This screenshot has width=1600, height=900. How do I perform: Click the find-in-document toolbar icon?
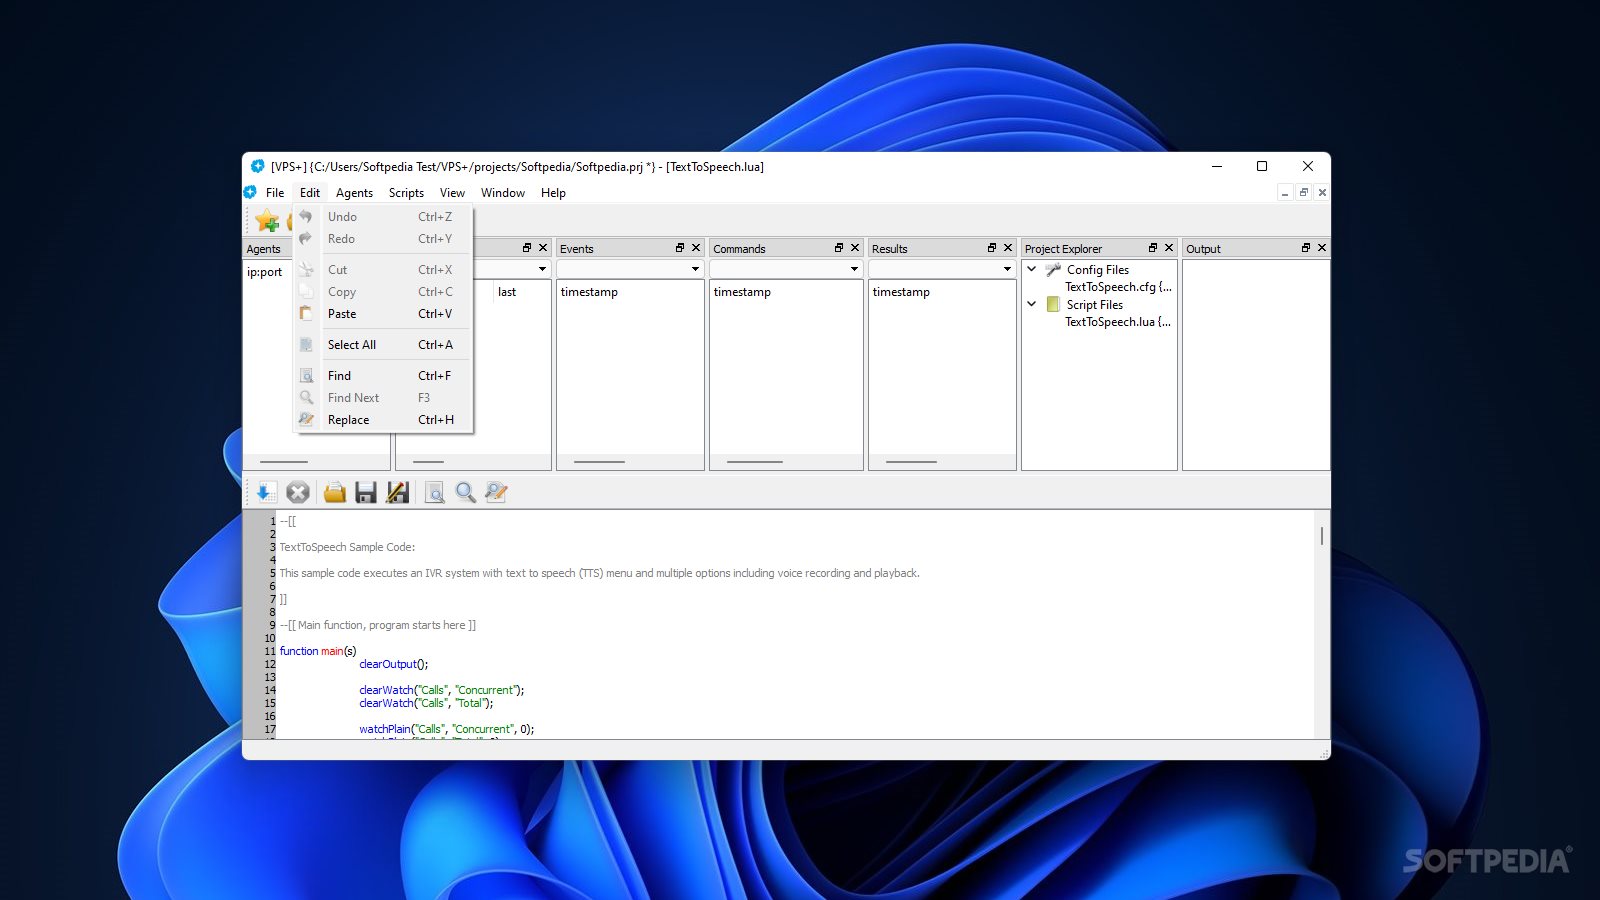point(435,492)
